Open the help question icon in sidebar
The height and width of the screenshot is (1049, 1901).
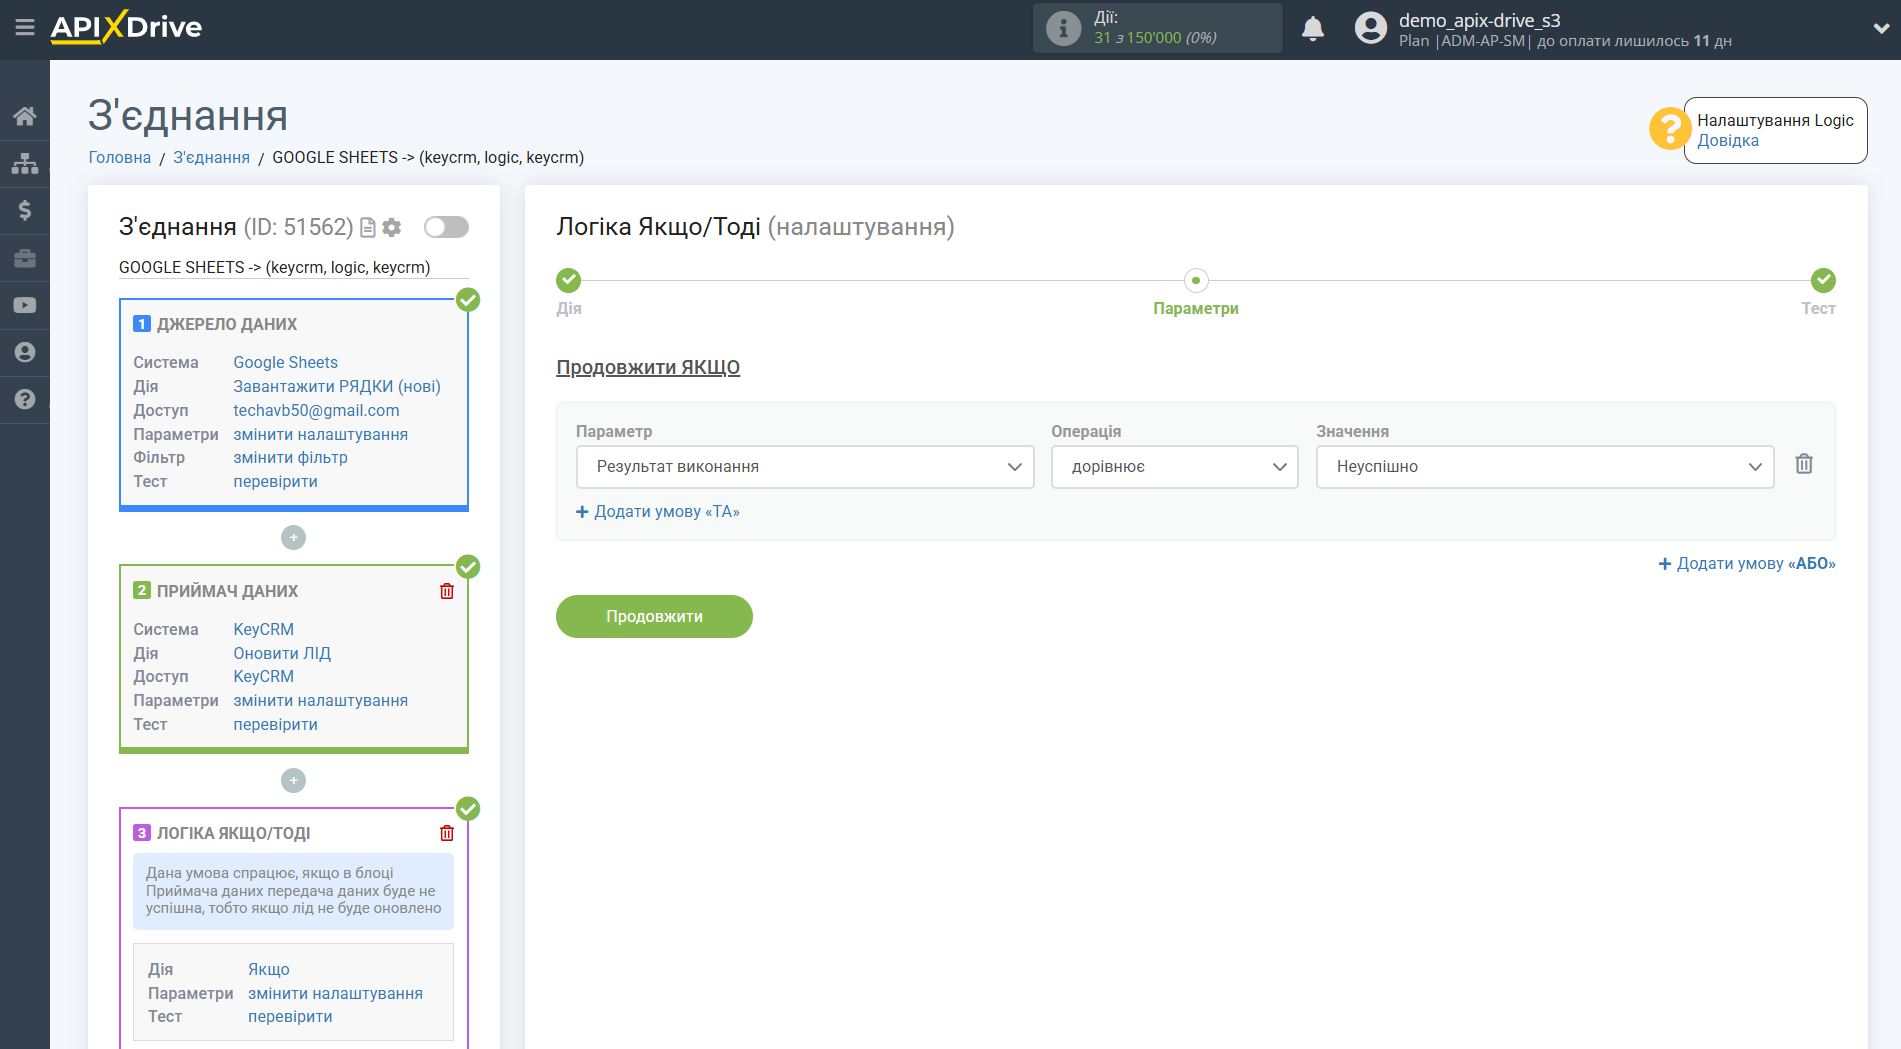pos(25,399)
